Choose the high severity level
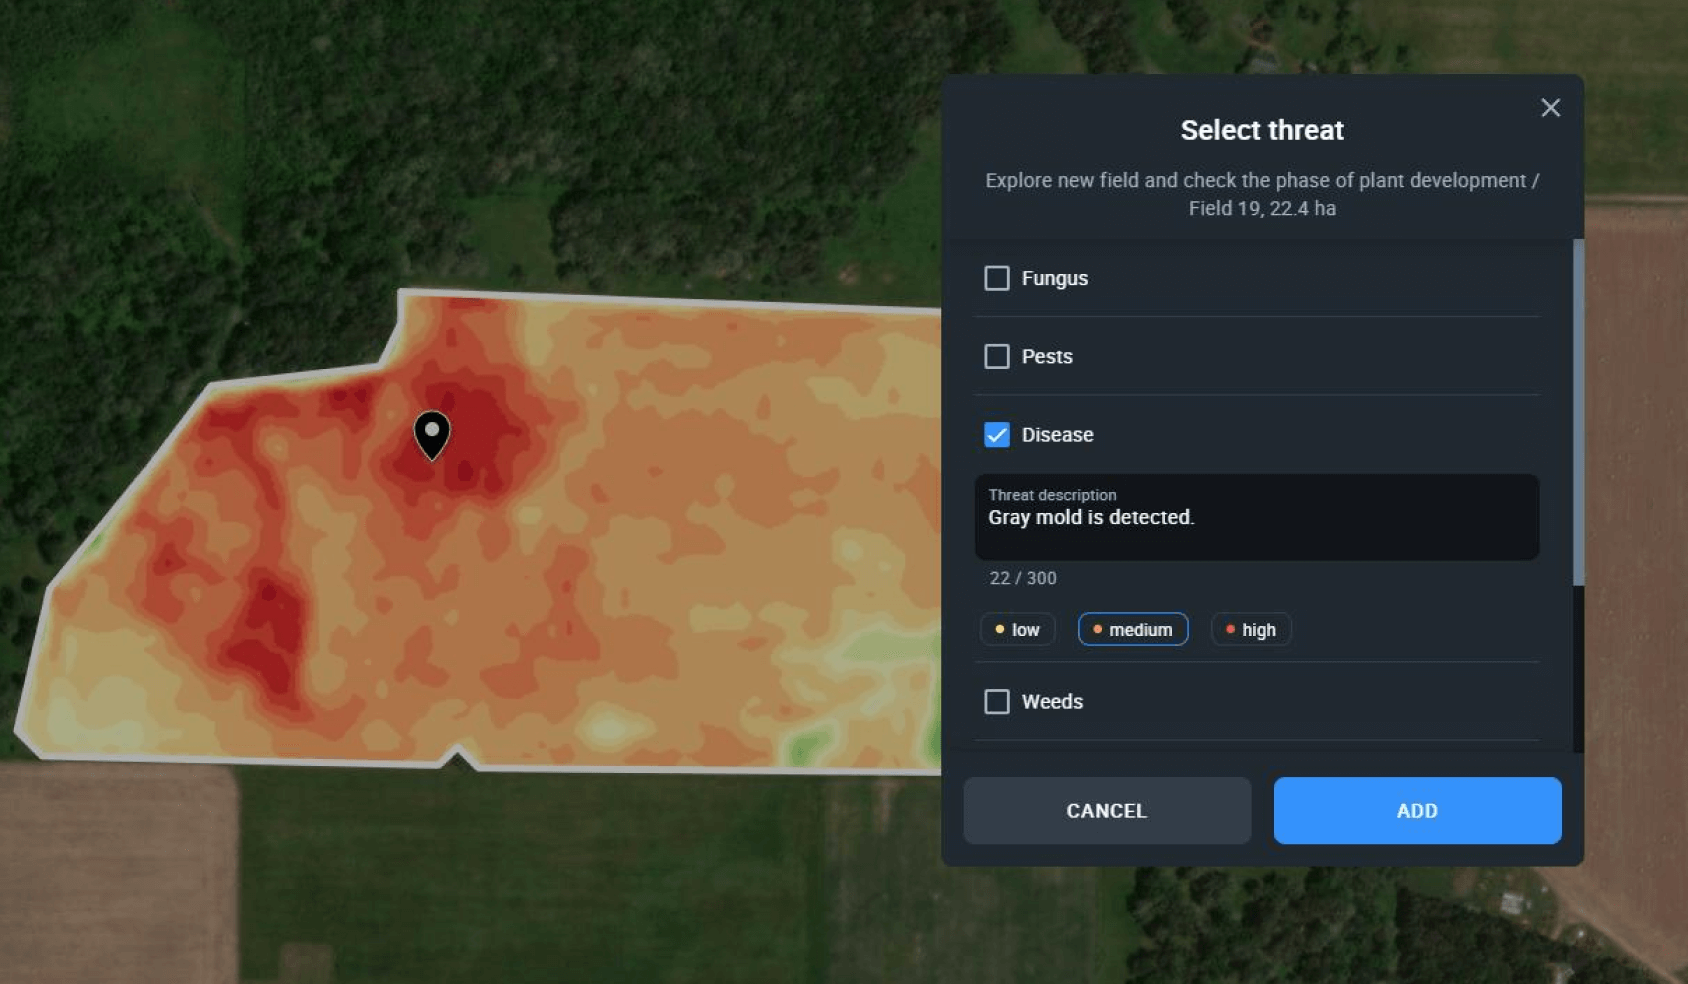Viewport: 1688px width, 984px height. [1251, 629]
